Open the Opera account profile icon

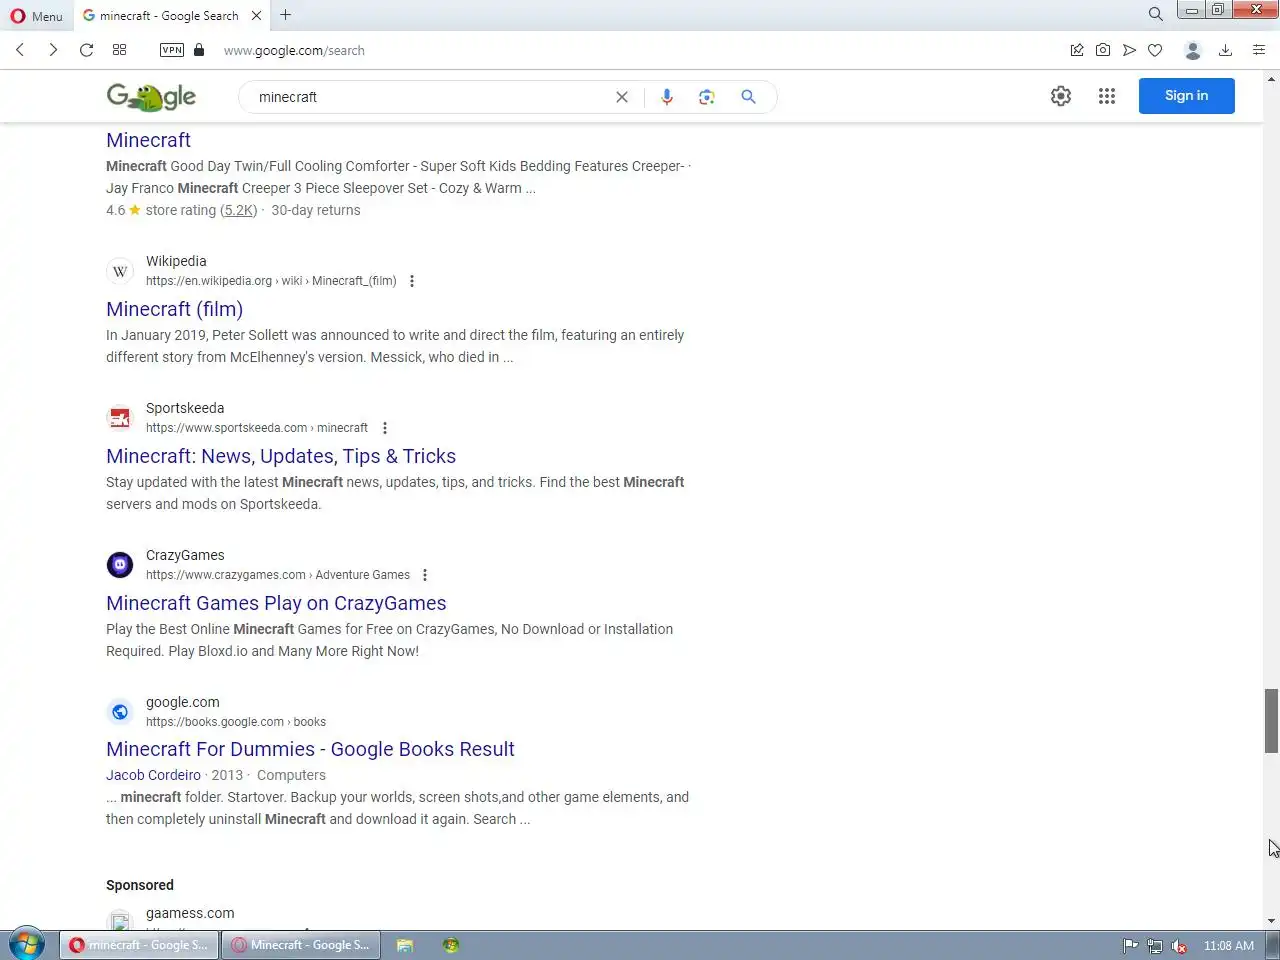[x=1192, y=50]
